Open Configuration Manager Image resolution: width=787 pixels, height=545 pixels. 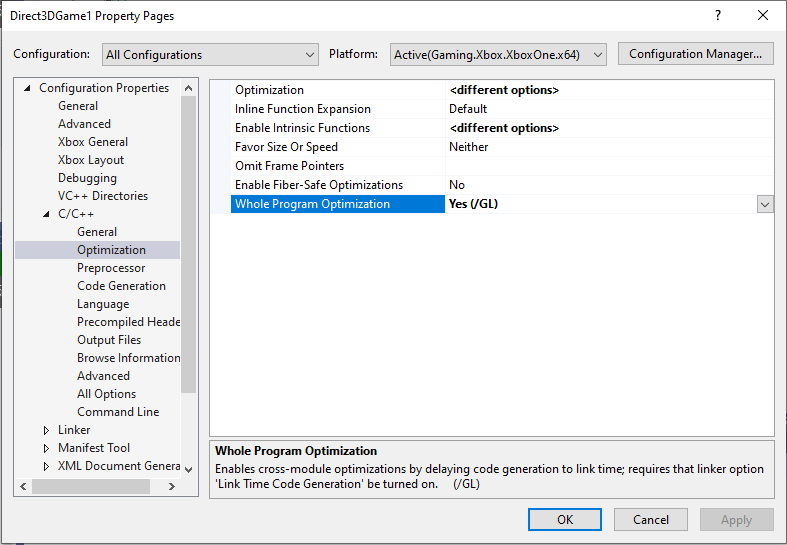coord(695,54)
